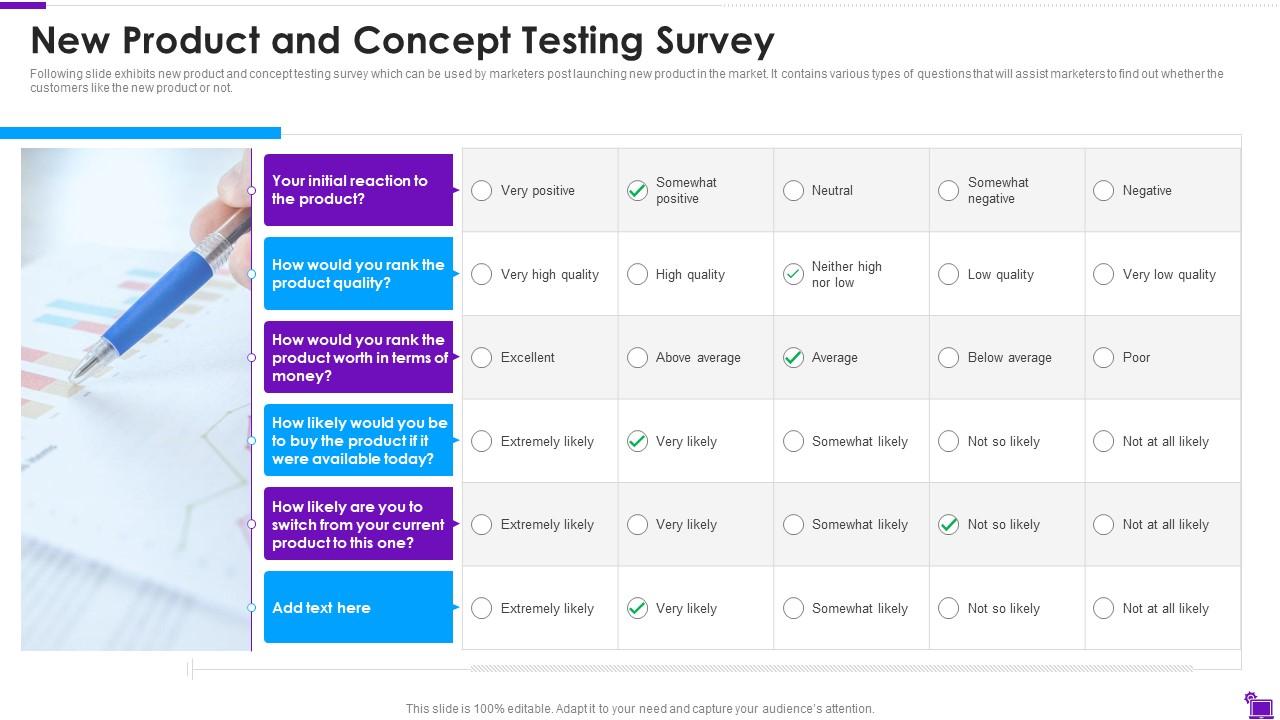Click the striped horizontal bar below the table

click(831, 668)
